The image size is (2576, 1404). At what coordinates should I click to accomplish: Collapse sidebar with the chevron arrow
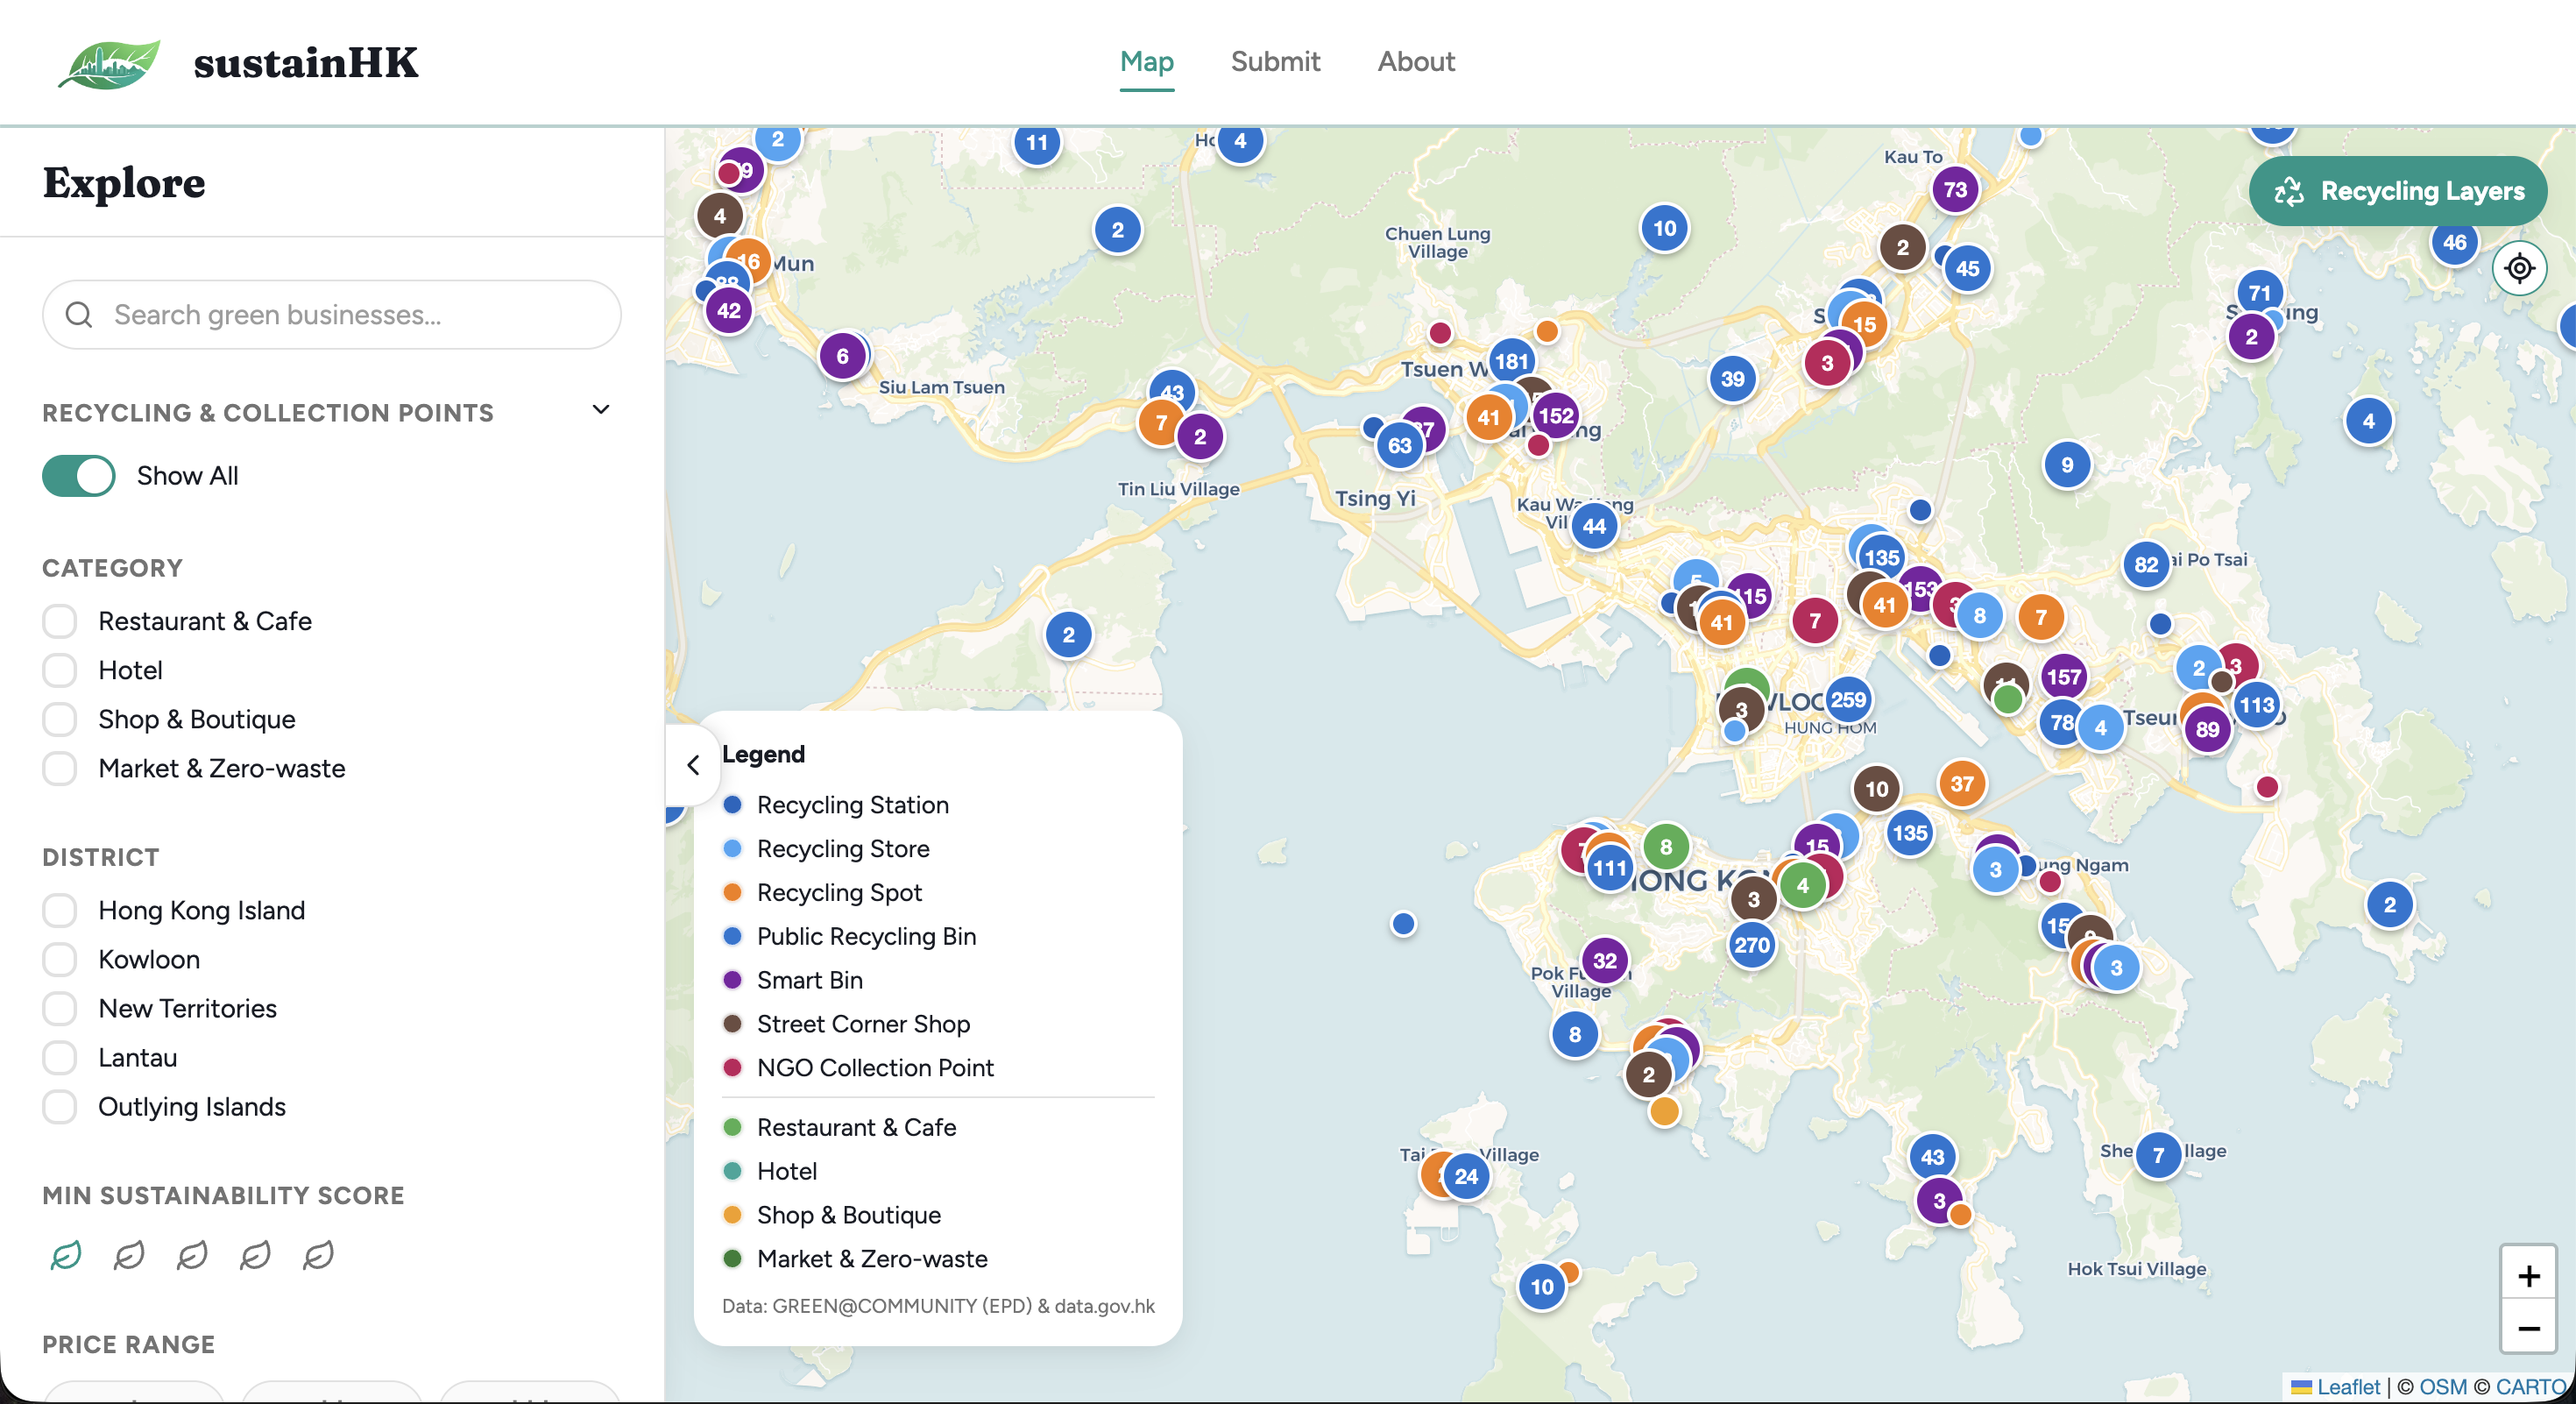pyautogui.click(x=693, y=764)
